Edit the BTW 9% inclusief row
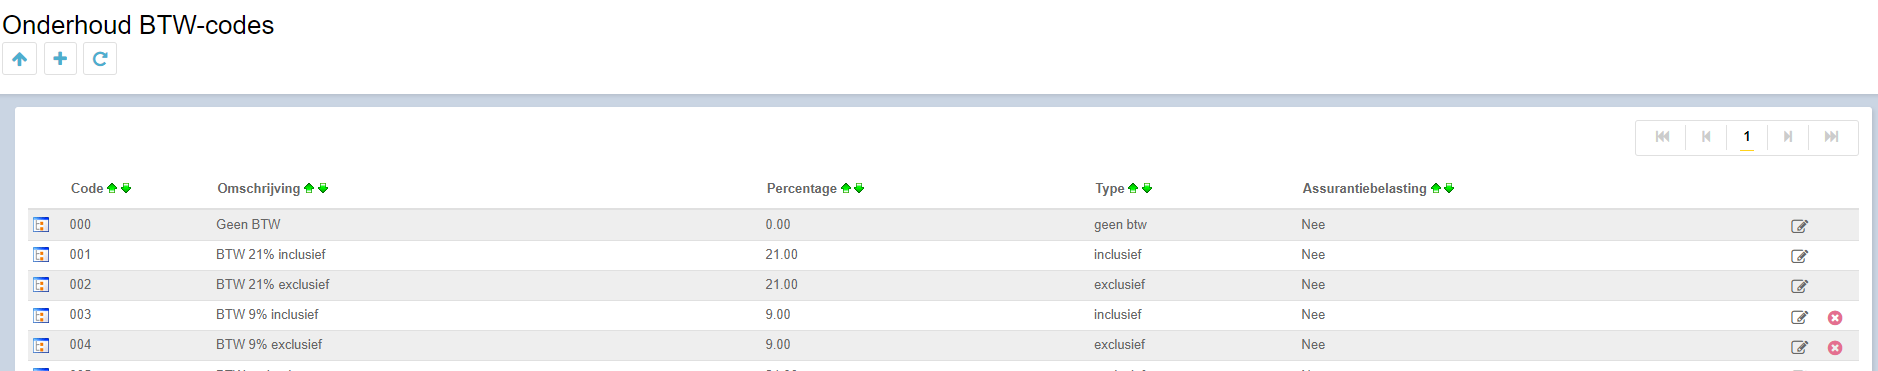The image size is (1878, 371). click(1799, 317)
